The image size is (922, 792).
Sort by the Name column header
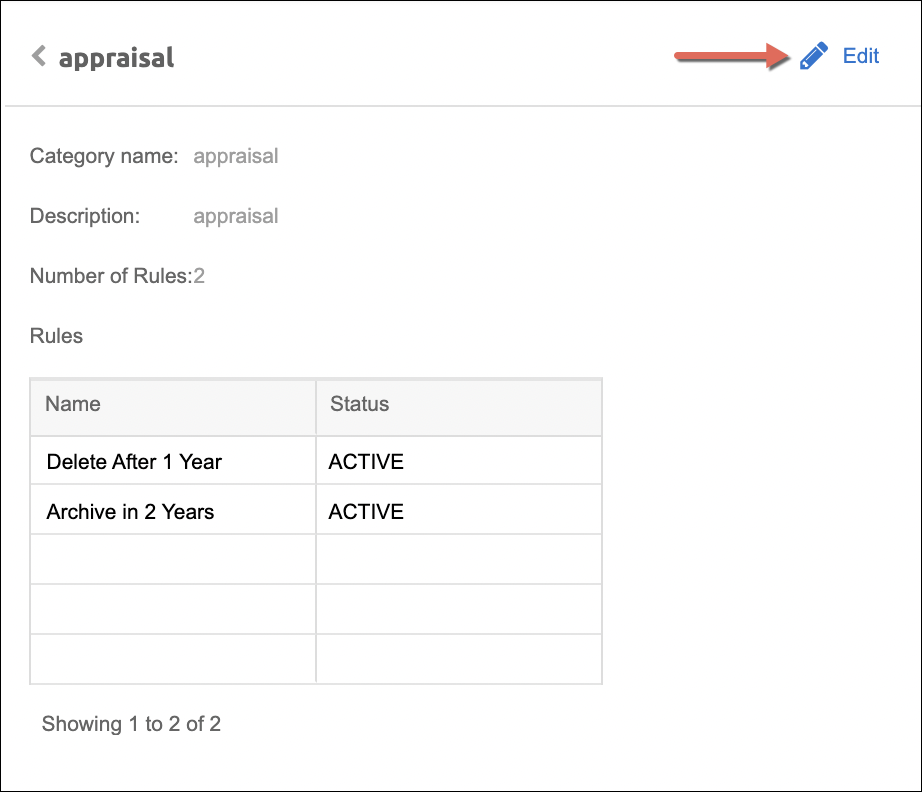[x=73, y=404]
